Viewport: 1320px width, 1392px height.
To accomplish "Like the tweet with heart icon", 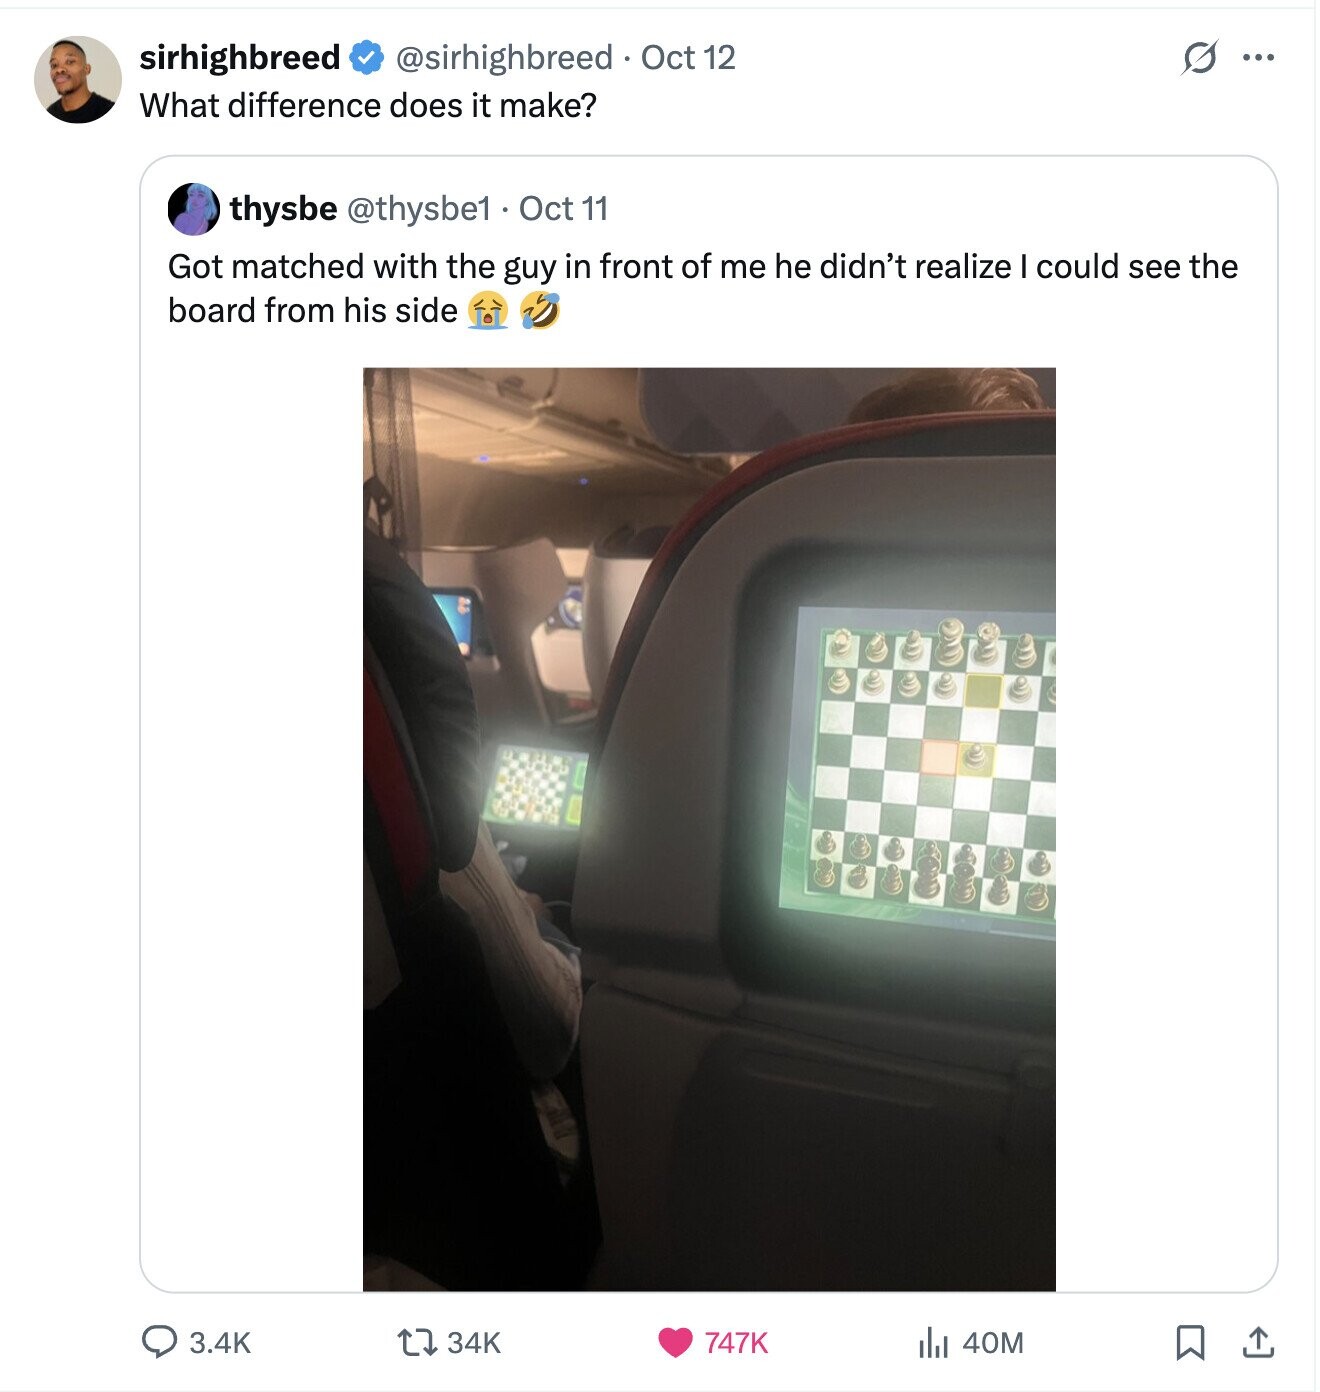I will (676, 1341).
